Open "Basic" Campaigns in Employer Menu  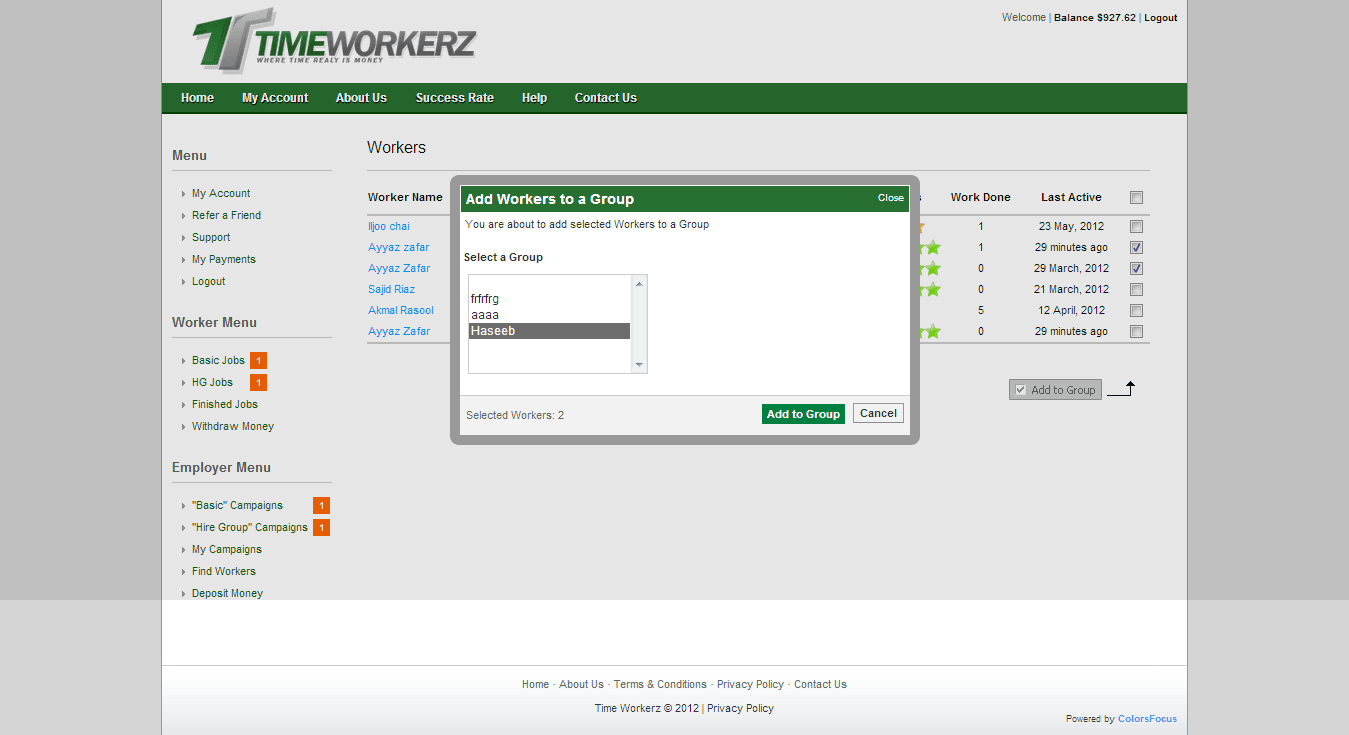coord(237,506)
